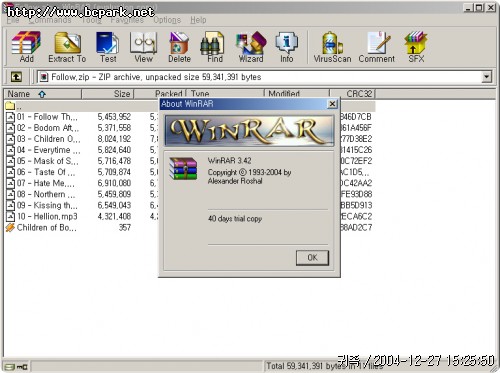Open the Commands menu
The image size is (500, 373).
50,20
